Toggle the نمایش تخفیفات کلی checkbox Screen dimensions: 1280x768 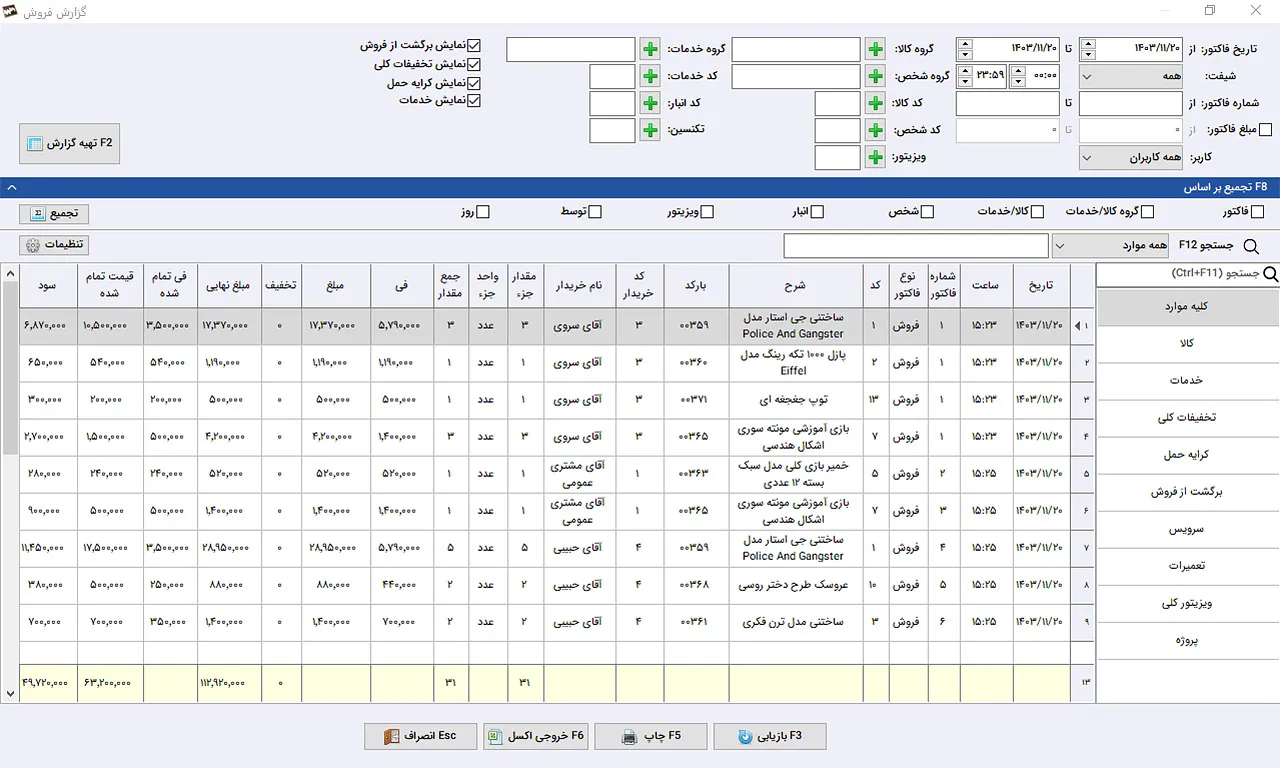point(474,64)
